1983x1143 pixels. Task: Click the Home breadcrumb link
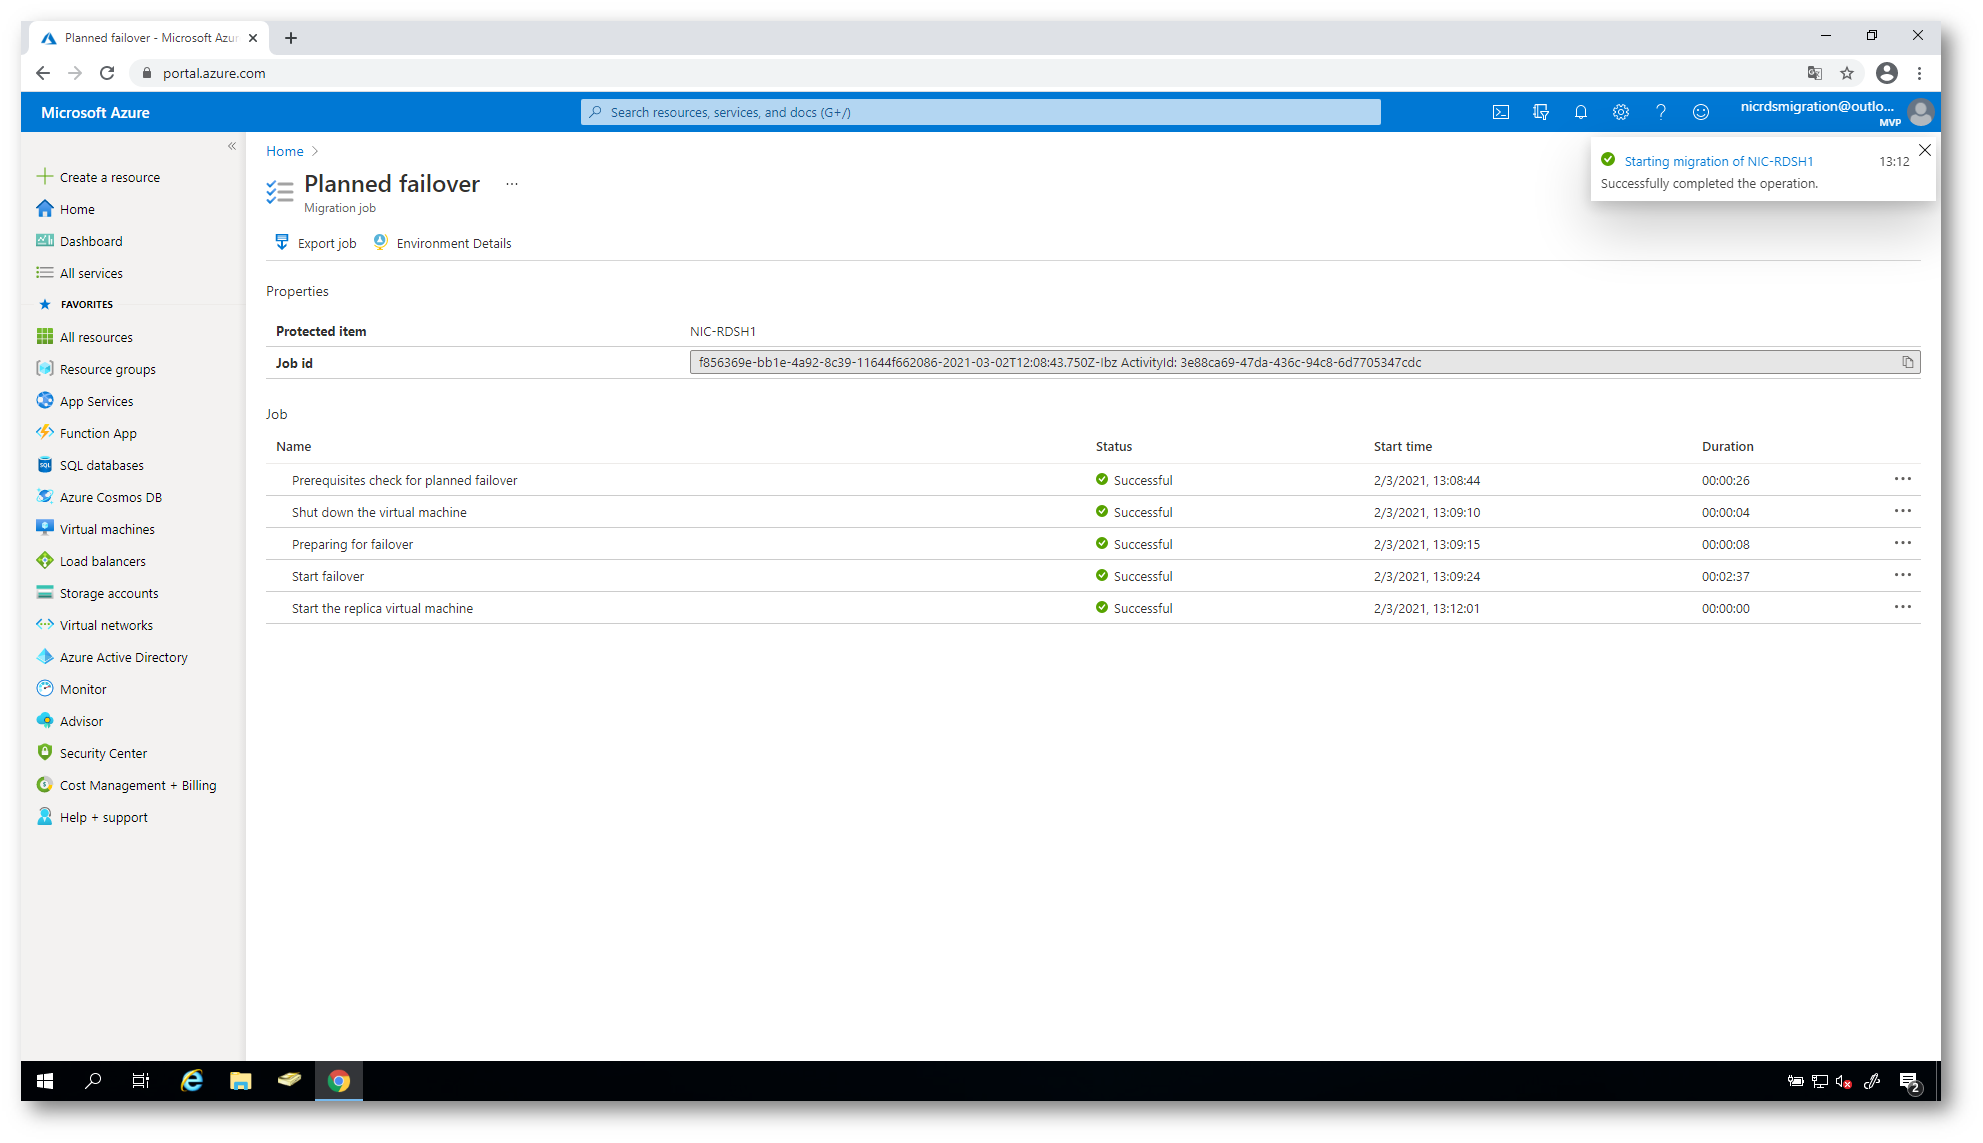click(x=284, y=151)
